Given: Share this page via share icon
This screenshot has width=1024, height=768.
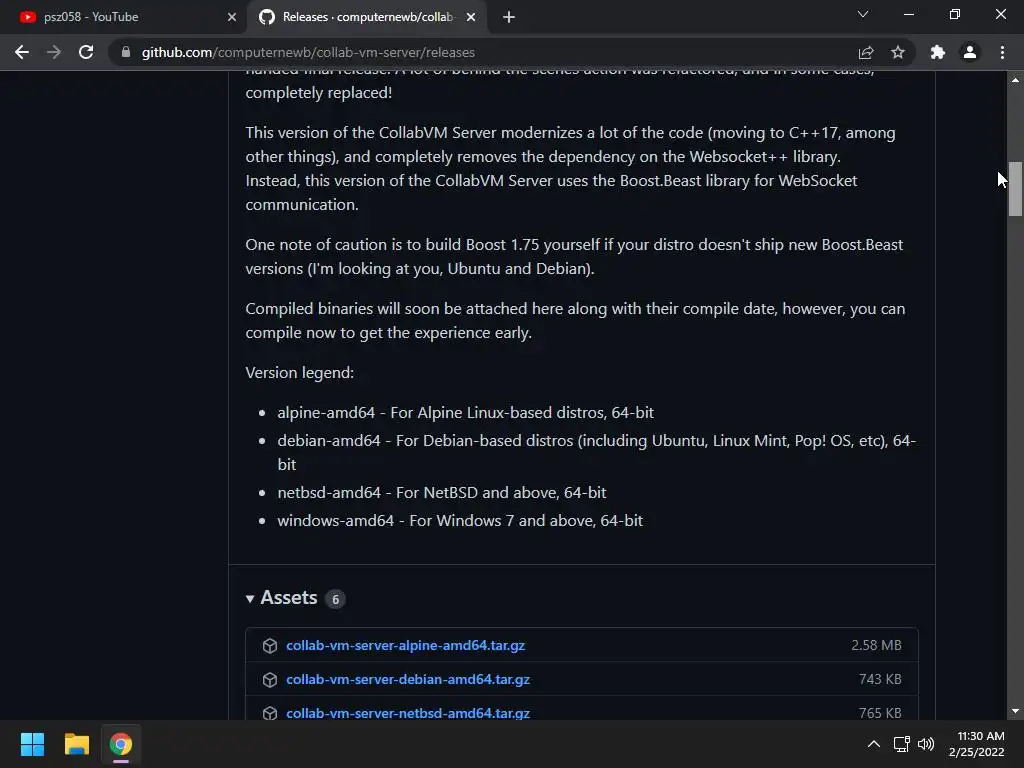Looking at the screenshot, I should pos(866,52).
